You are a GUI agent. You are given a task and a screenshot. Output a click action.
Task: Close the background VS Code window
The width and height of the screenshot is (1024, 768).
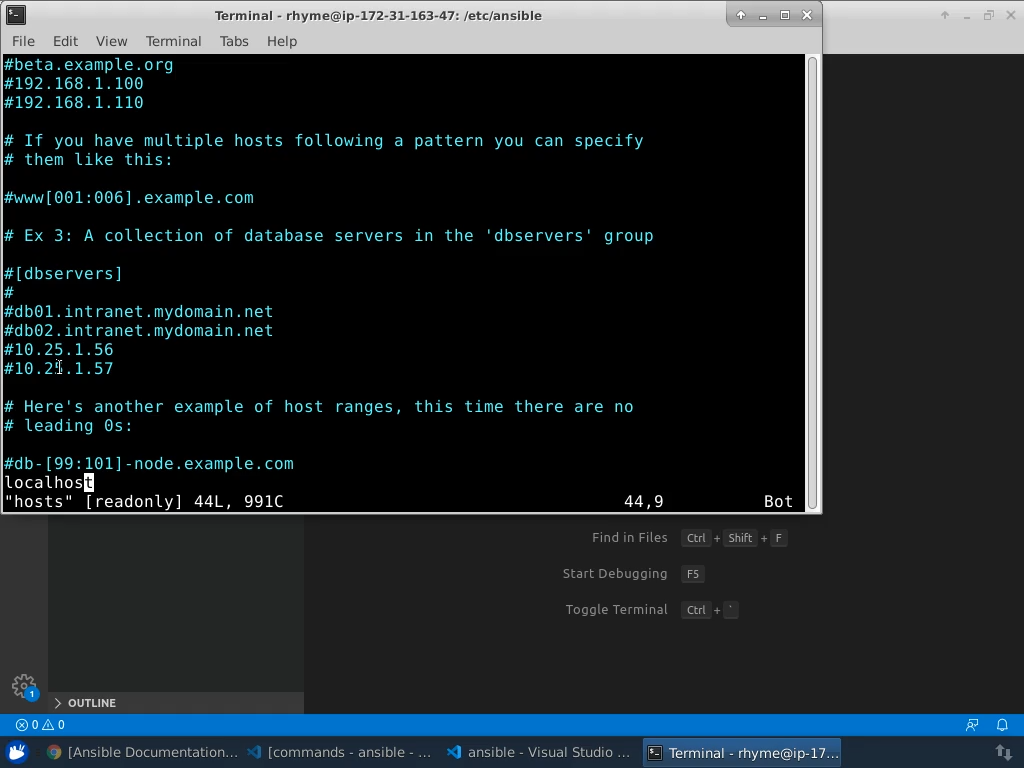[x=1011, y=15]
